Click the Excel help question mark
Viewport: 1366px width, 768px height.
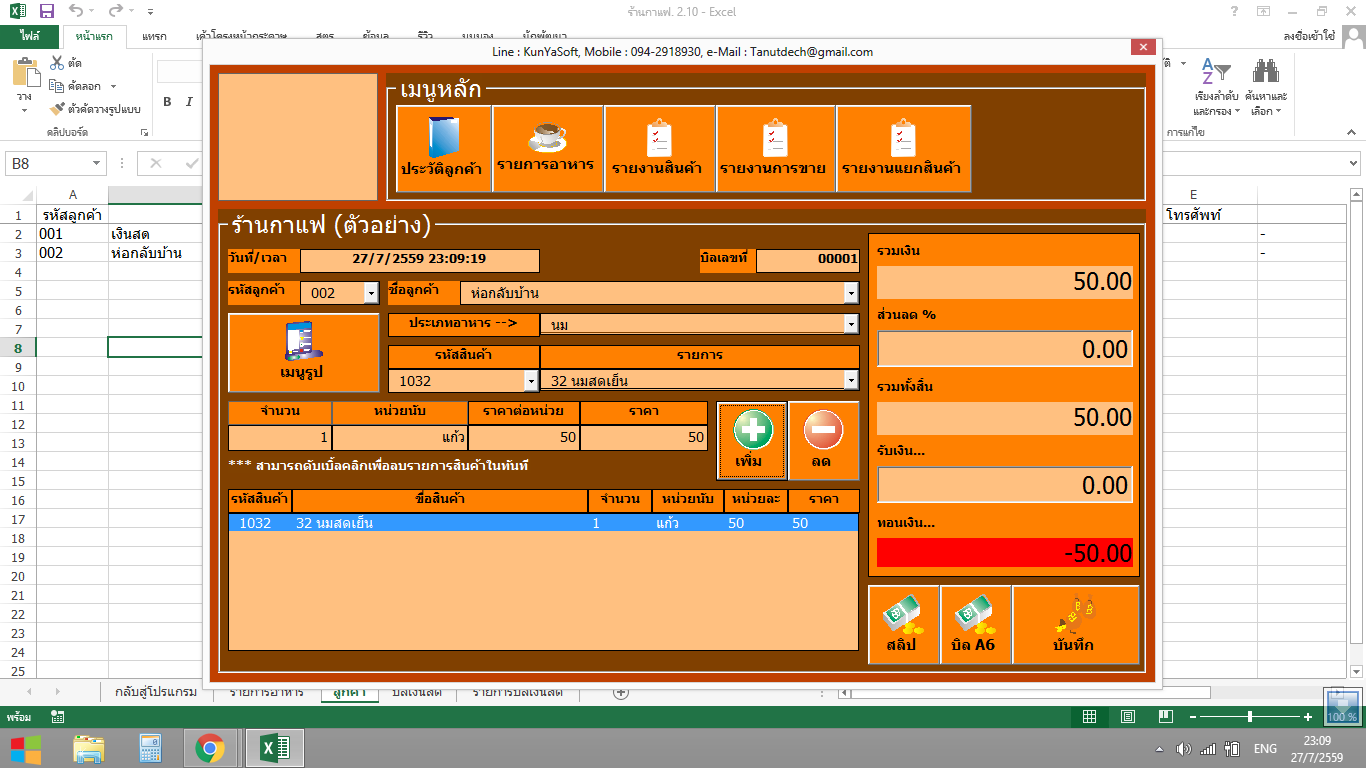point(1235,11)
